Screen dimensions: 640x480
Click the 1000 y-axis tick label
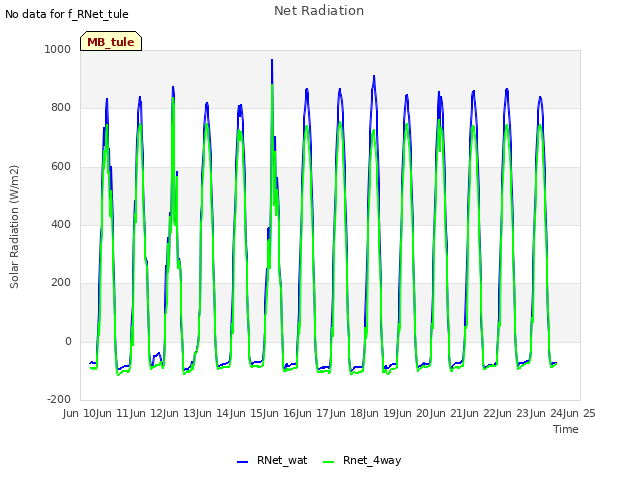[x=58, y=49]
